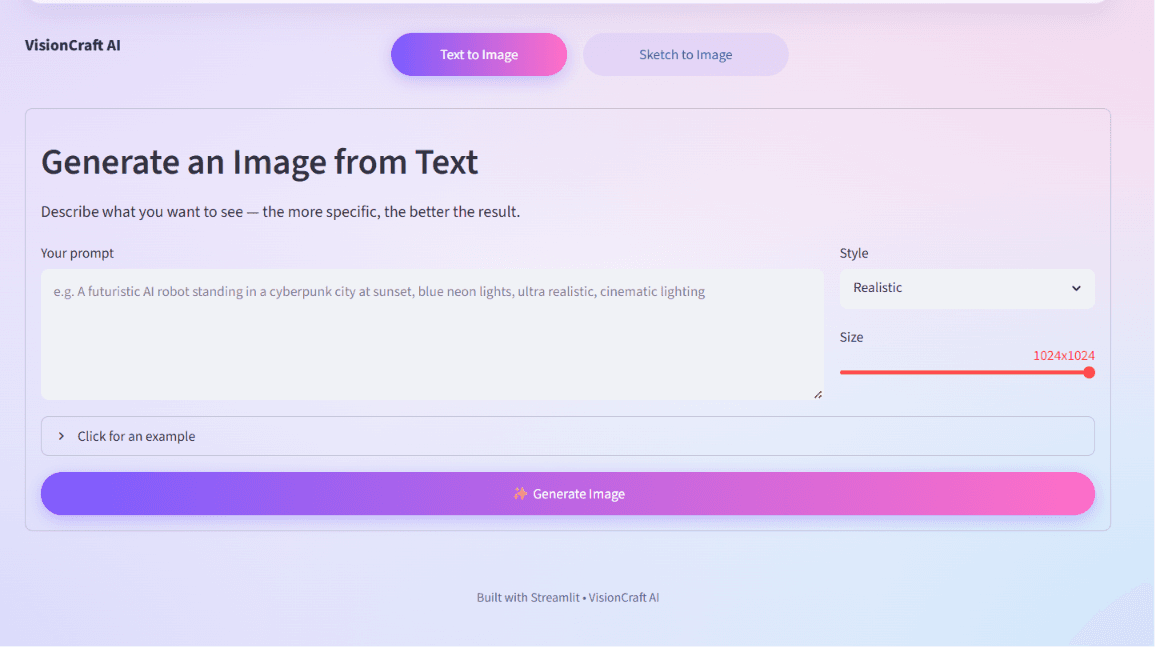This screenshot has width=1155, height=647.
Task: Click the Style dropdown chevron arrow
Action: click(x=1076, y=288)
